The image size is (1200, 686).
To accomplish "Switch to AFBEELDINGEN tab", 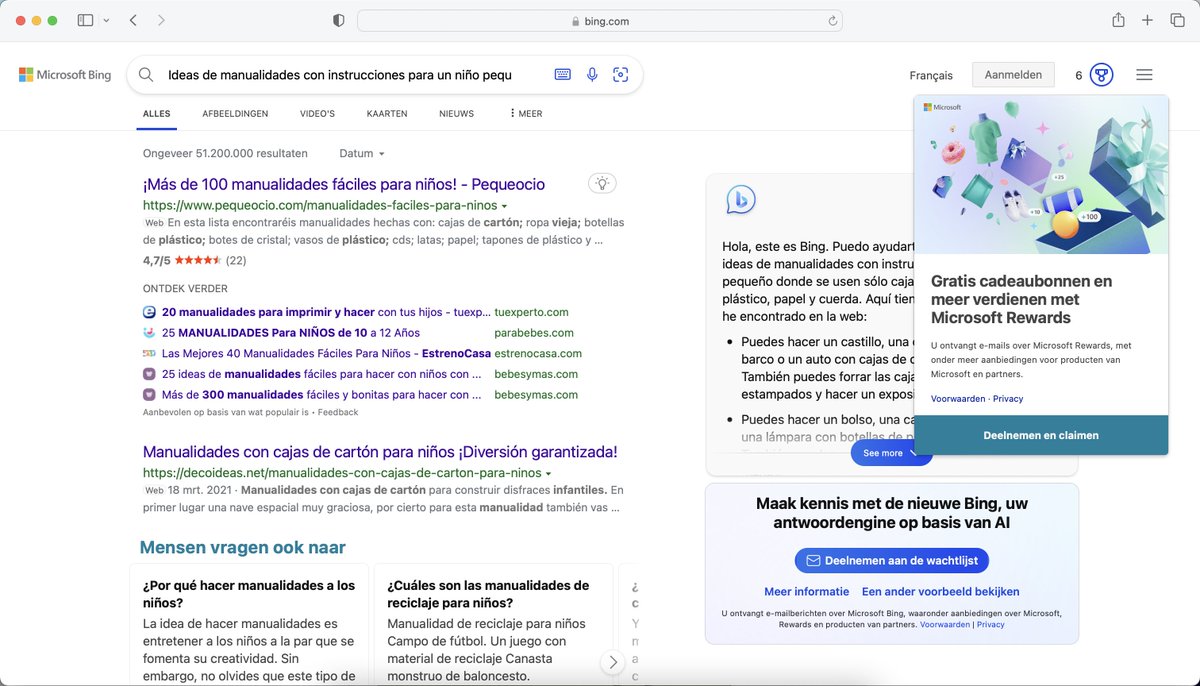I will pos(235,114).
